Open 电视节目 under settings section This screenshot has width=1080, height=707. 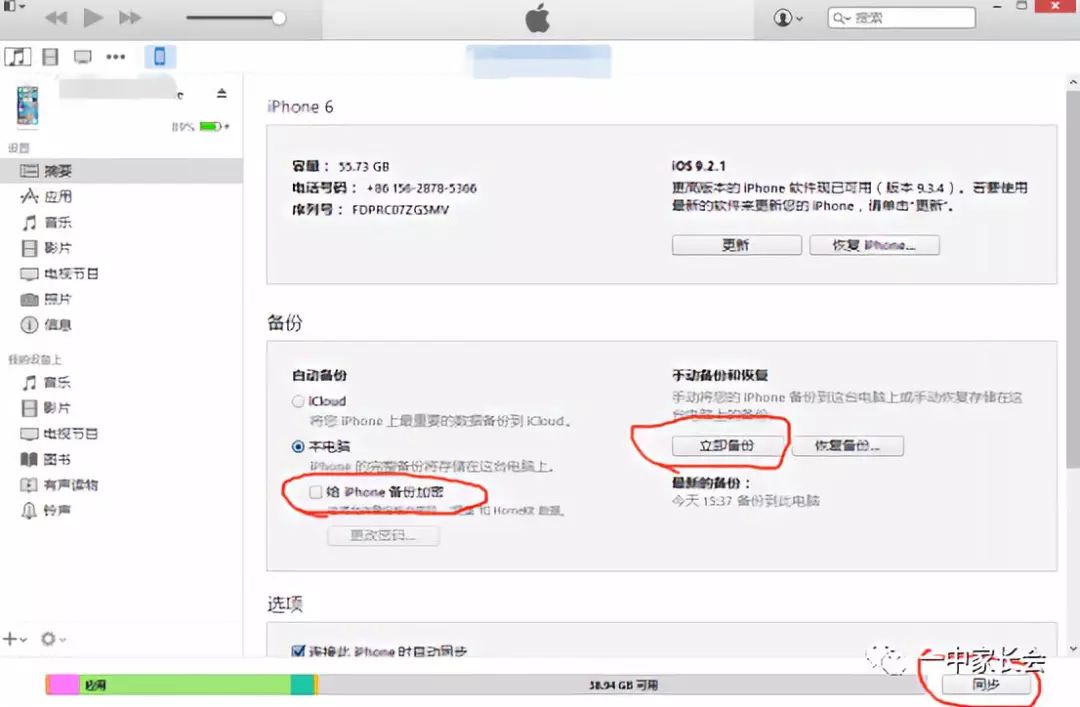[60, 274]
